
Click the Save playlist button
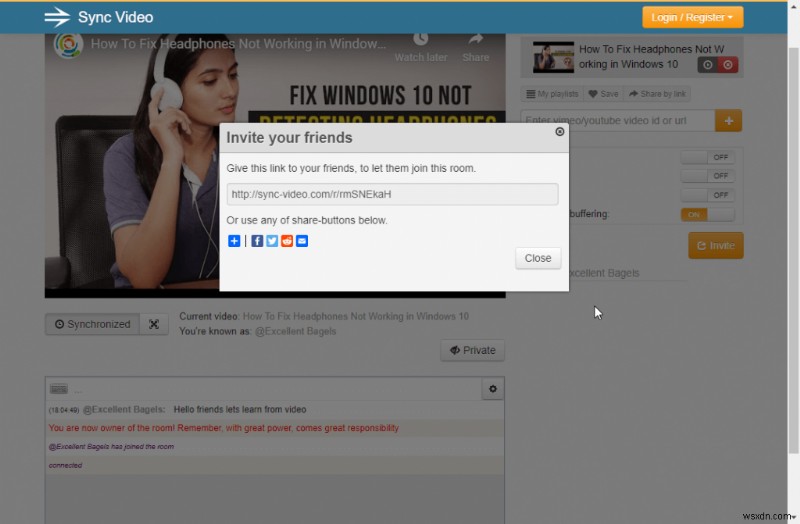603,94
